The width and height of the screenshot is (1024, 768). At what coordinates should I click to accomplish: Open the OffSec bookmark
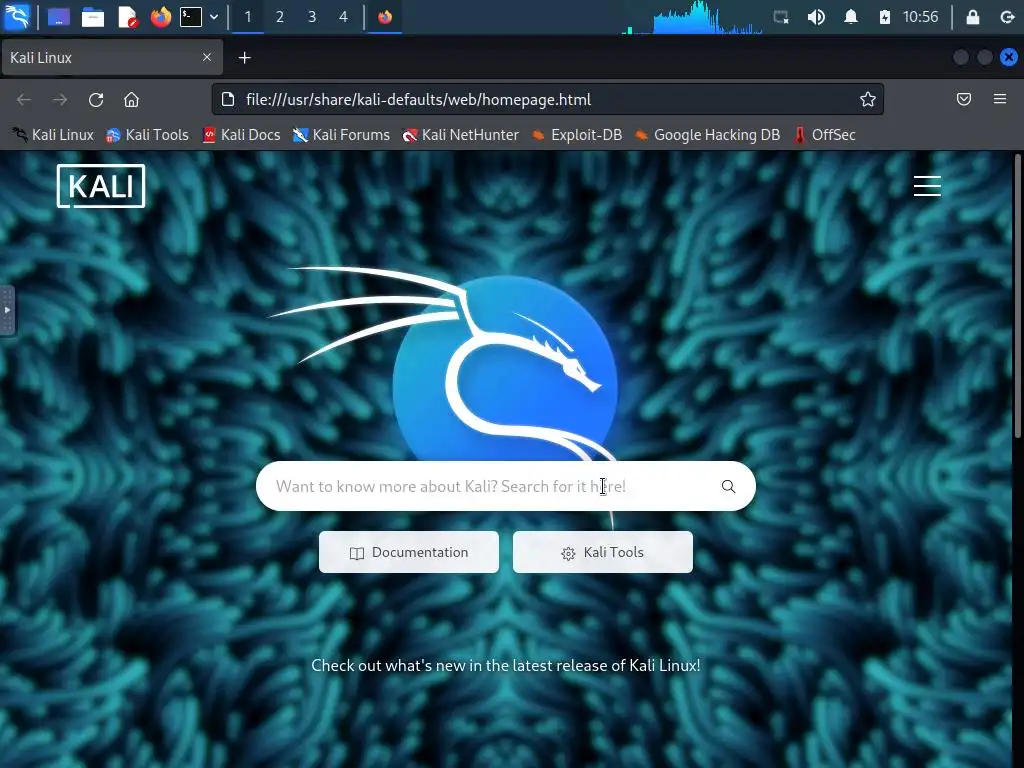click(824, 135)
